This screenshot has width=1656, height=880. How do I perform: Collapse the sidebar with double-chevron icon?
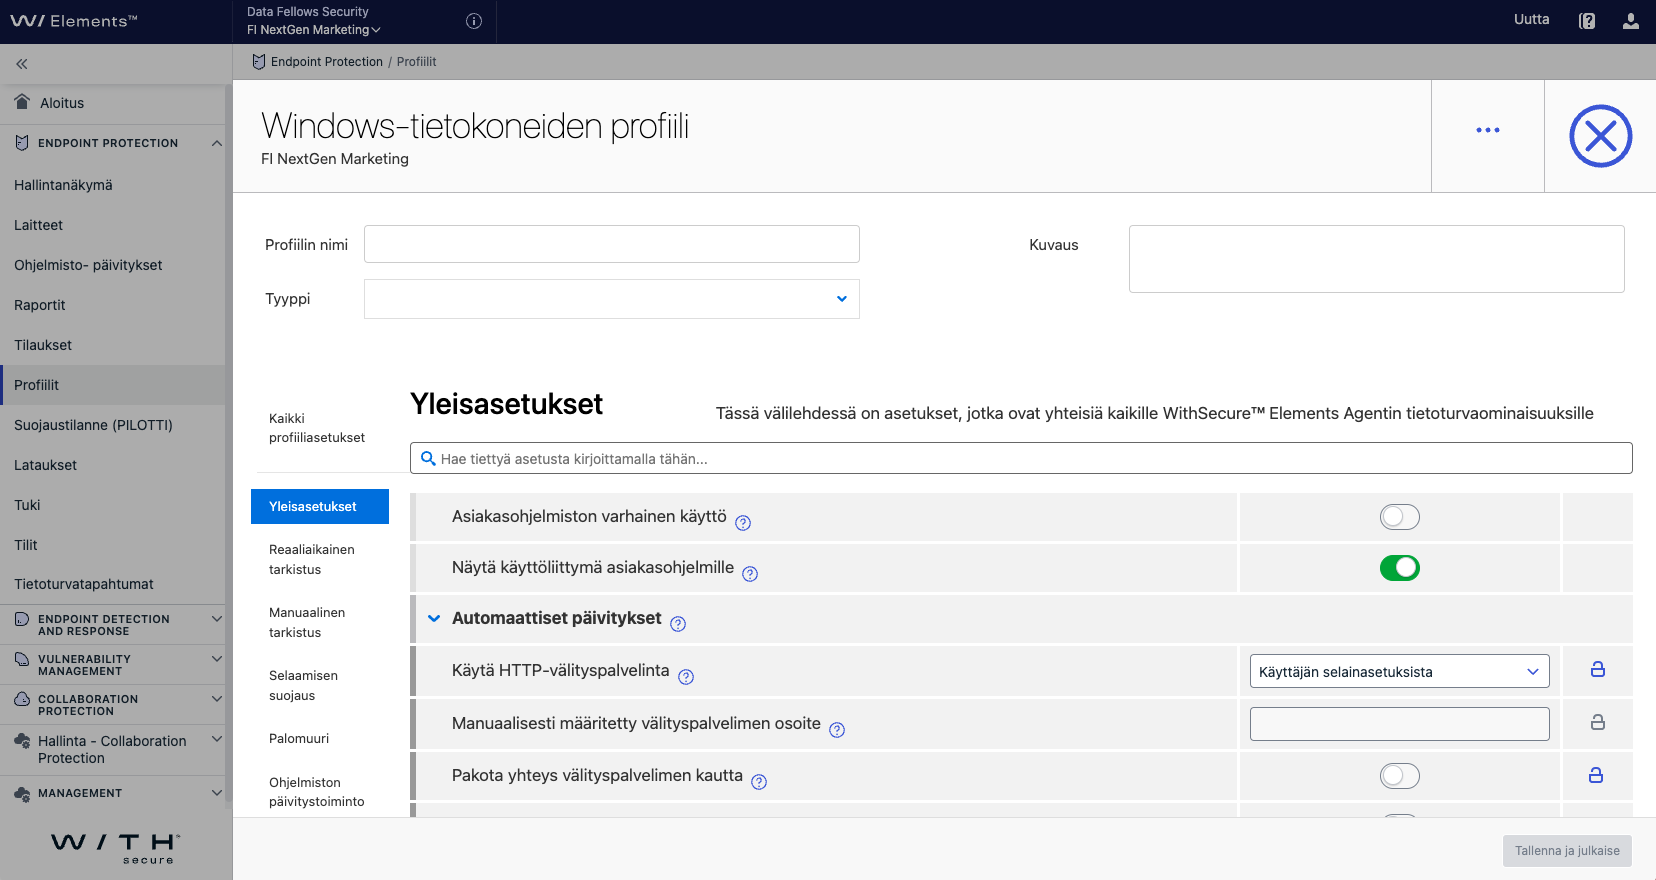coord(21,64)
